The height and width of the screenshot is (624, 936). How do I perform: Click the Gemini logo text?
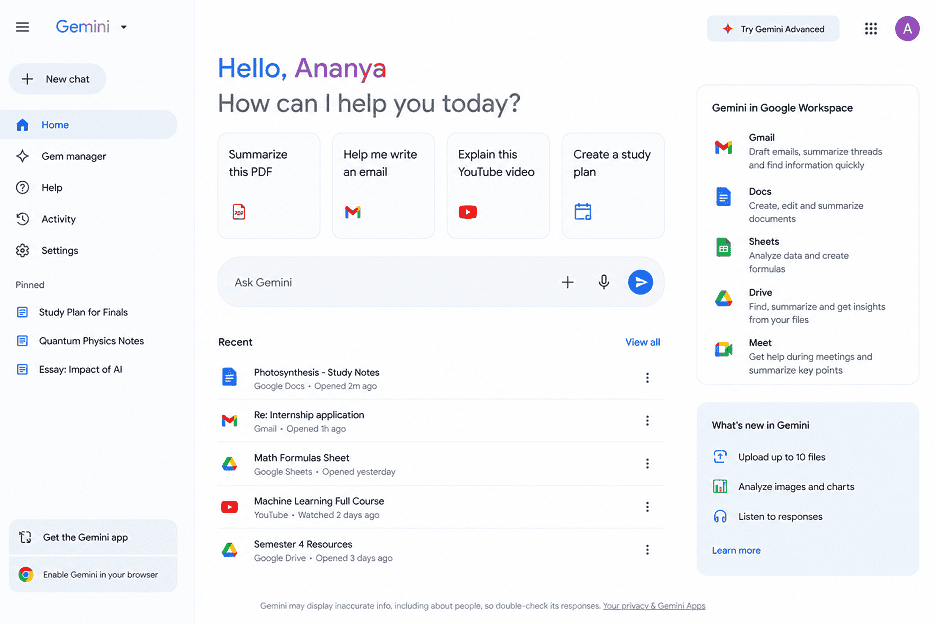coord(82,27)
